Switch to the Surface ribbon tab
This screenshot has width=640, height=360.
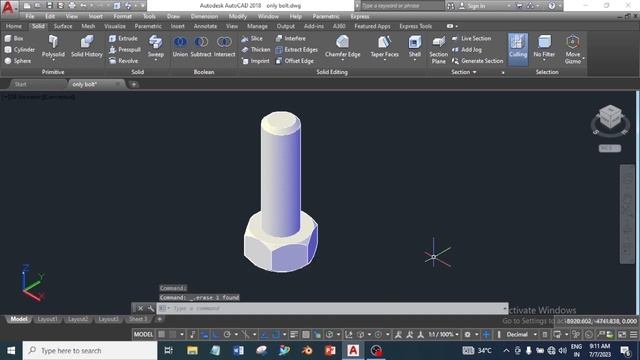(x=63, y=26)
